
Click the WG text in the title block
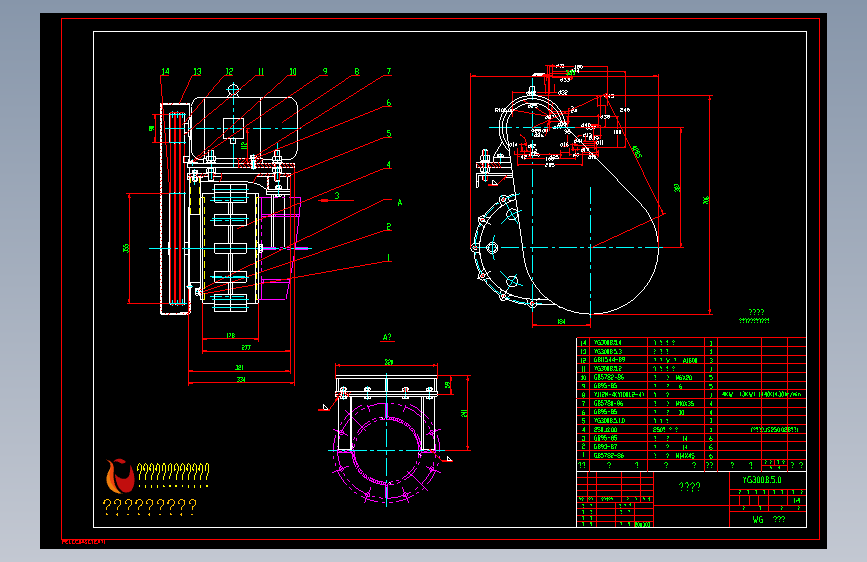758,519
